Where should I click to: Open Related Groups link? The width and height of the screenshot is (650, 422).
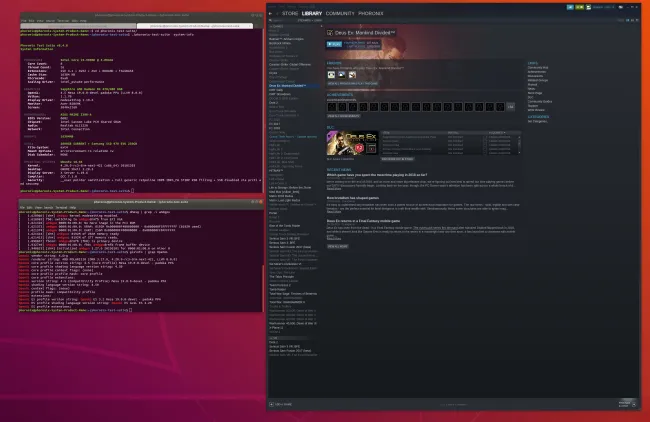[x=538, y=80]
